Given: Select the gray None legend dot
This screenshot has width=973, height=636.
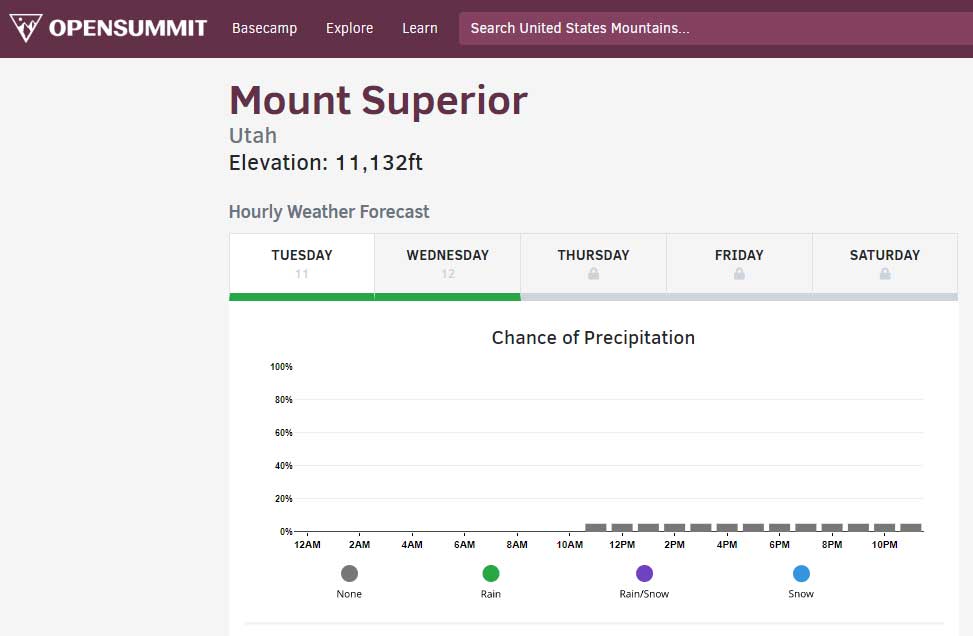Looking at the screenshot, I should click(x=349, y=574).
